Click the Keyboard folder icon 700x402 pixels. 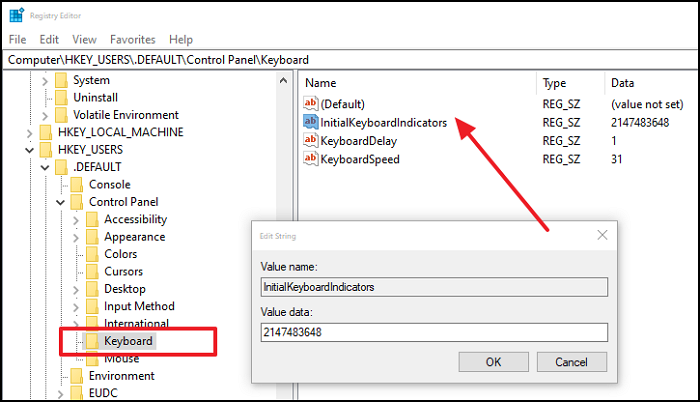92,341
